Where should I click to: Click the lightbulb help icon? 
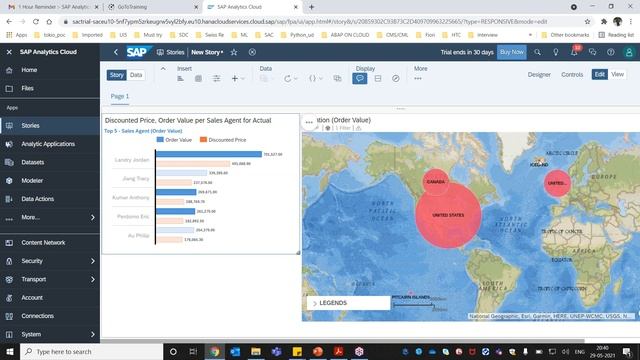click(x=556, y=52)
